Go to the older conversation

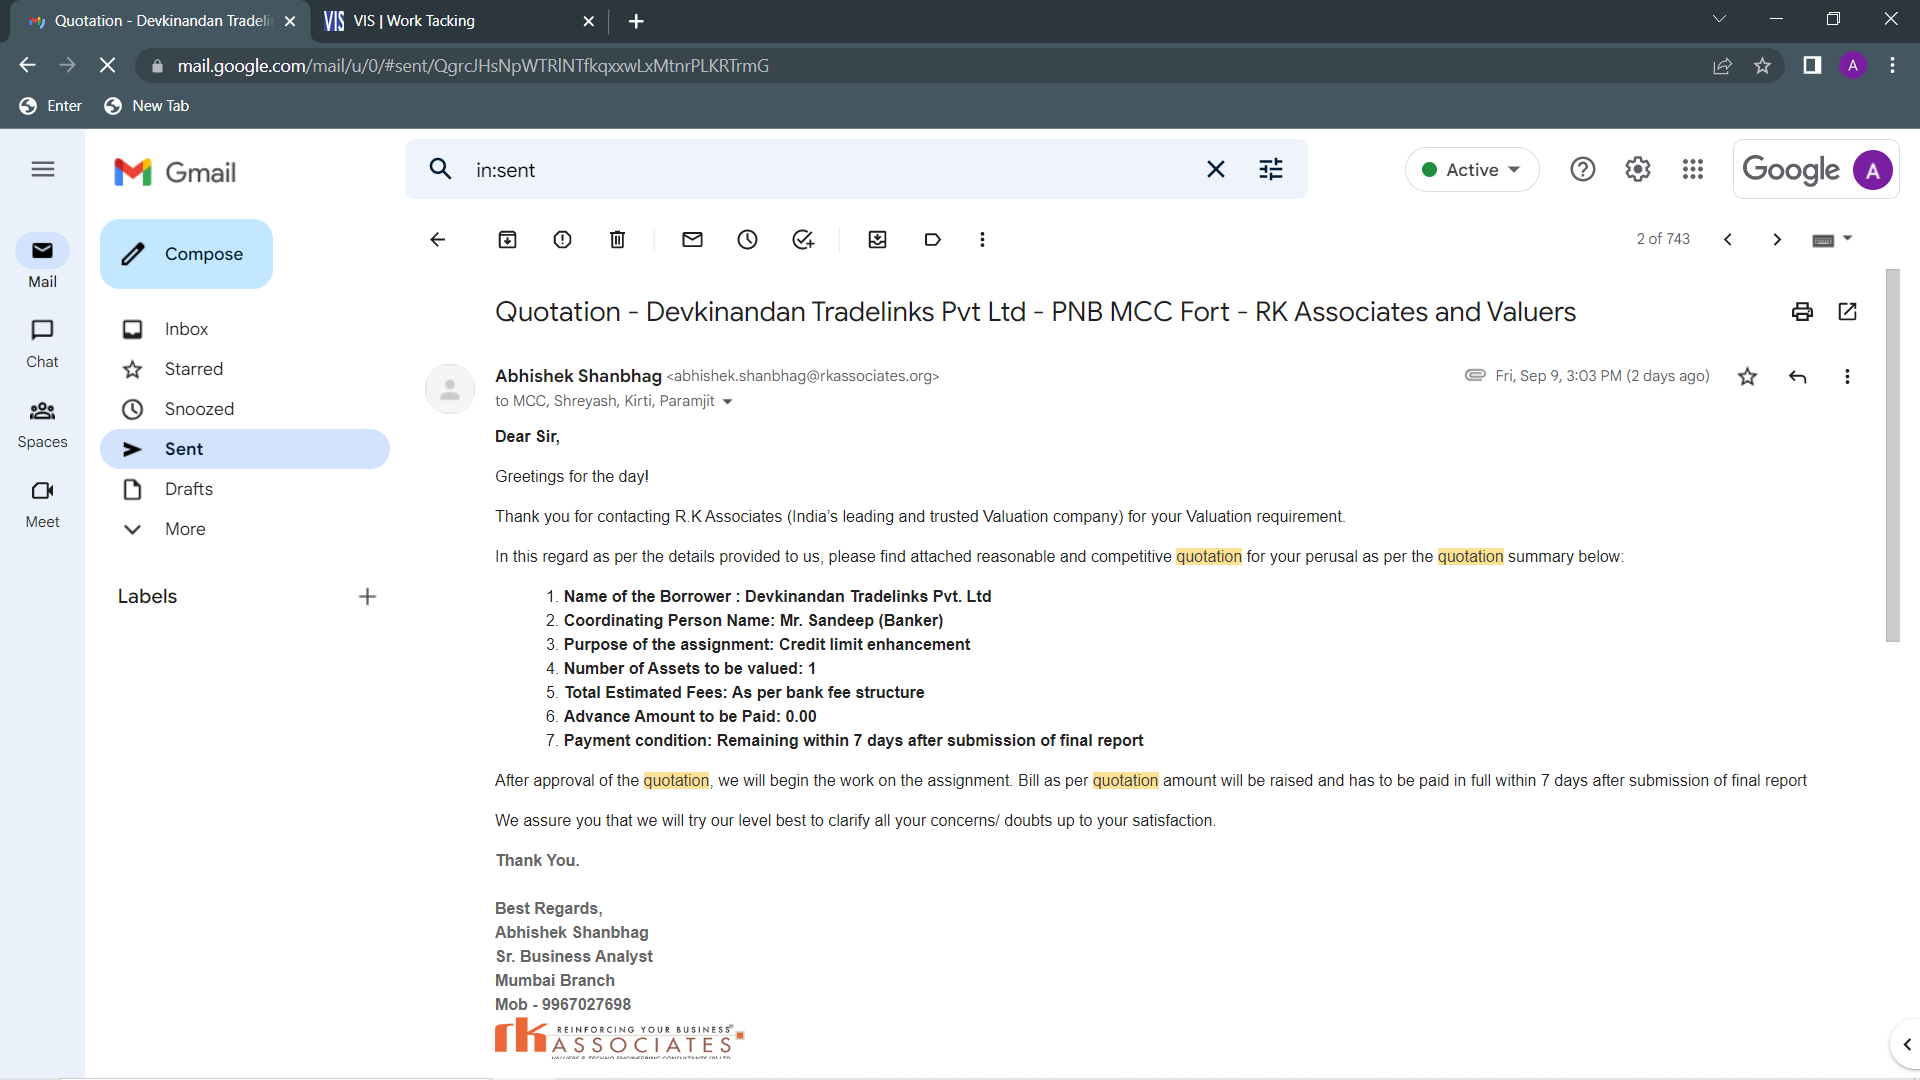[x=1777, y=240]
